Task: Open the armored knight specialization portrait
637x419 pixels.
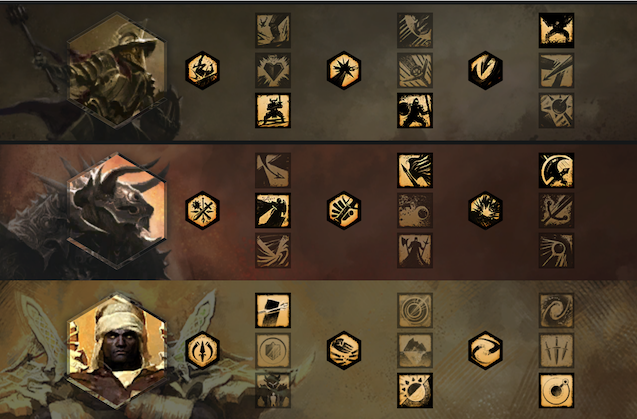Action: tap(117, 70)
